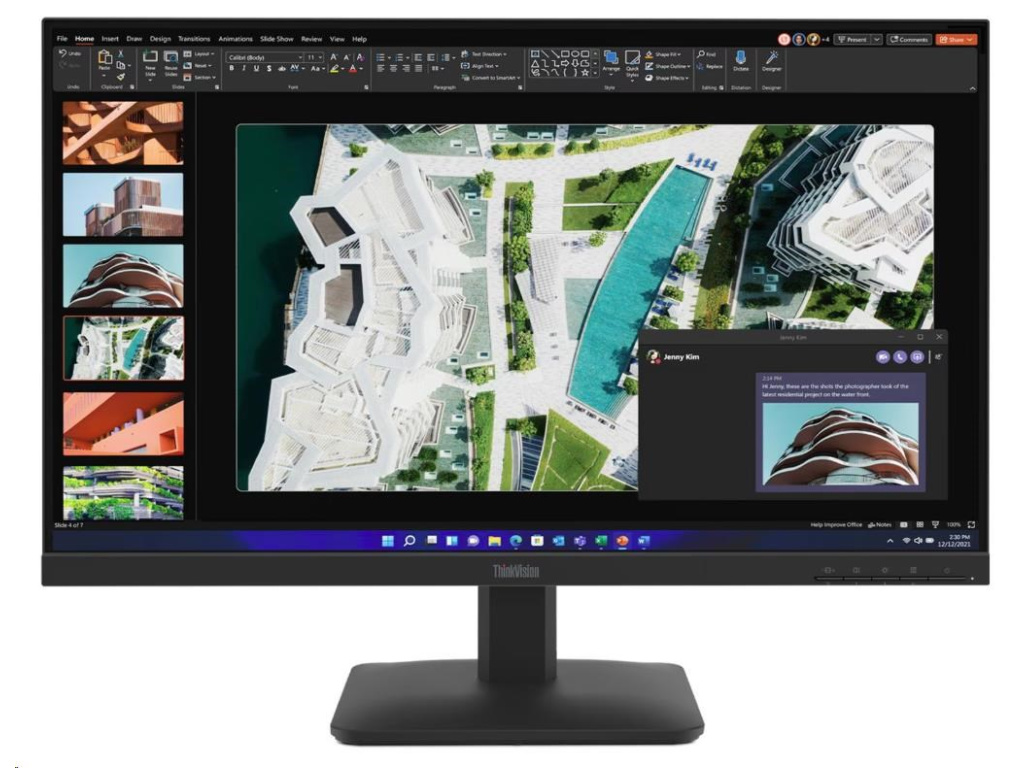Click the Find magnifier icon

click(x=701, y=54)
